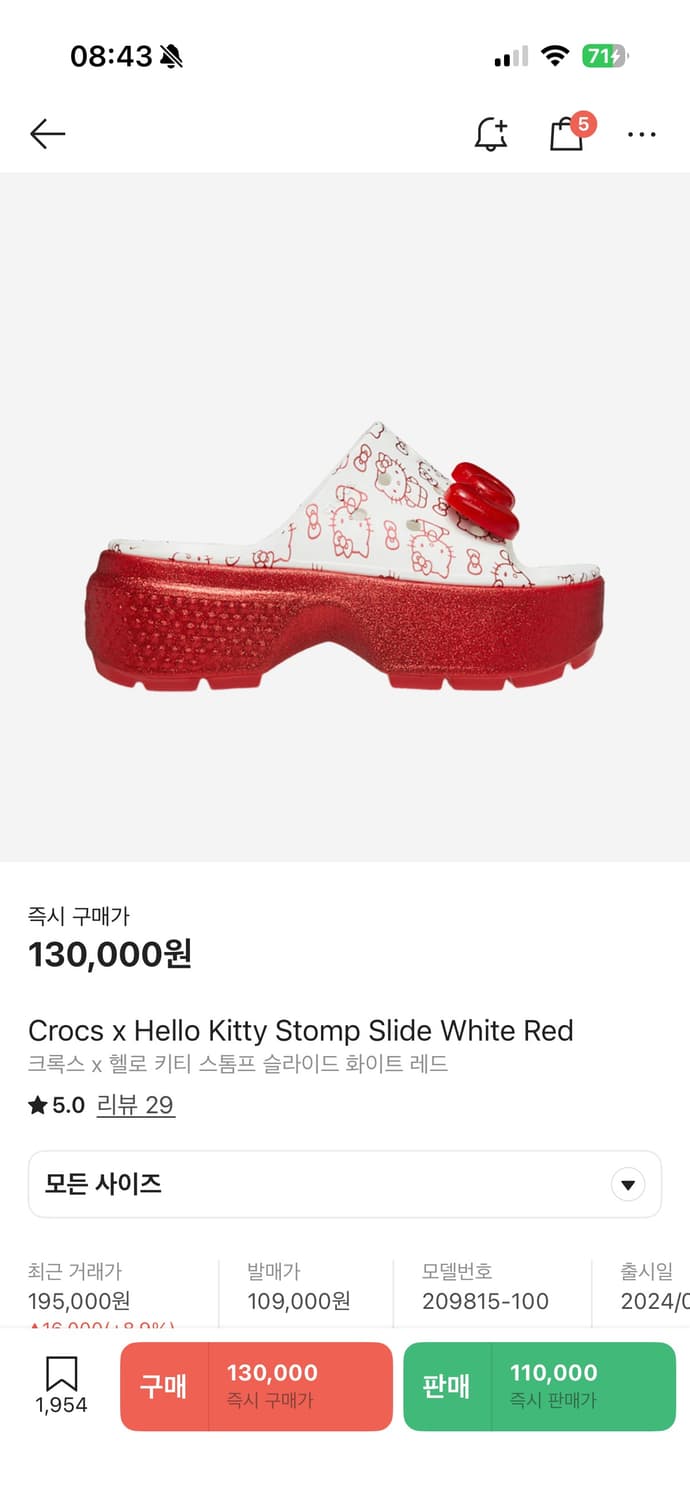Viewport: 690px width, 1500px height.
Task: Tap the 5.0 star rating
Action: click(x=57, y=1105)
